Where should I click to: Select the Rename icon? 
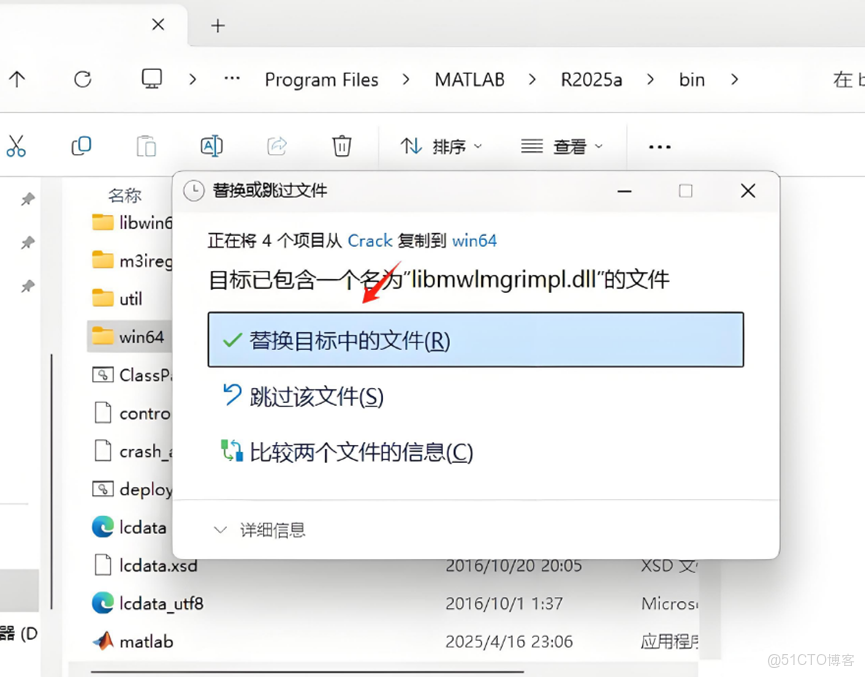pyautogui.click(x=211, y=146)
